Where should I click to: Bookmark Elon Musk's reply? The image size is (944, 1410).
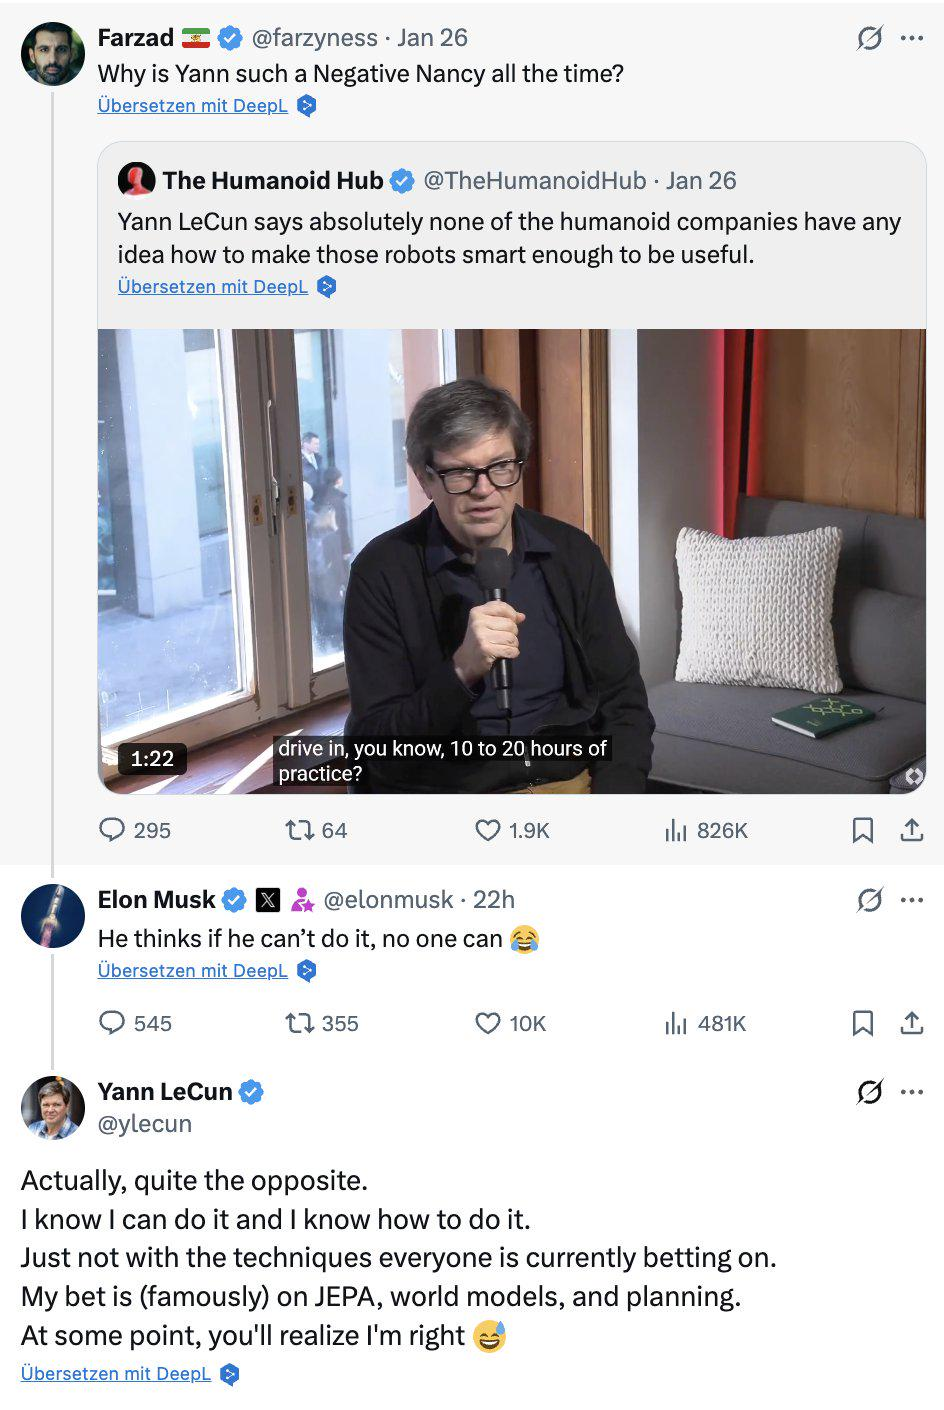point(862,1023)
